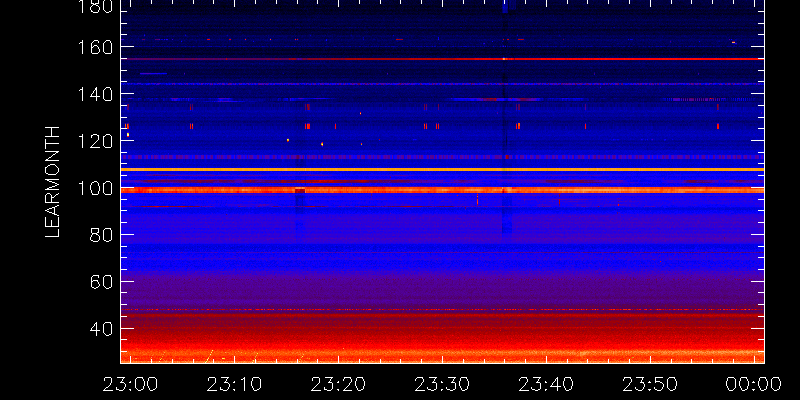Select the 140 frequency axis label
The width and height of the screenshot is (800, 400).
[x=95, y=94]
